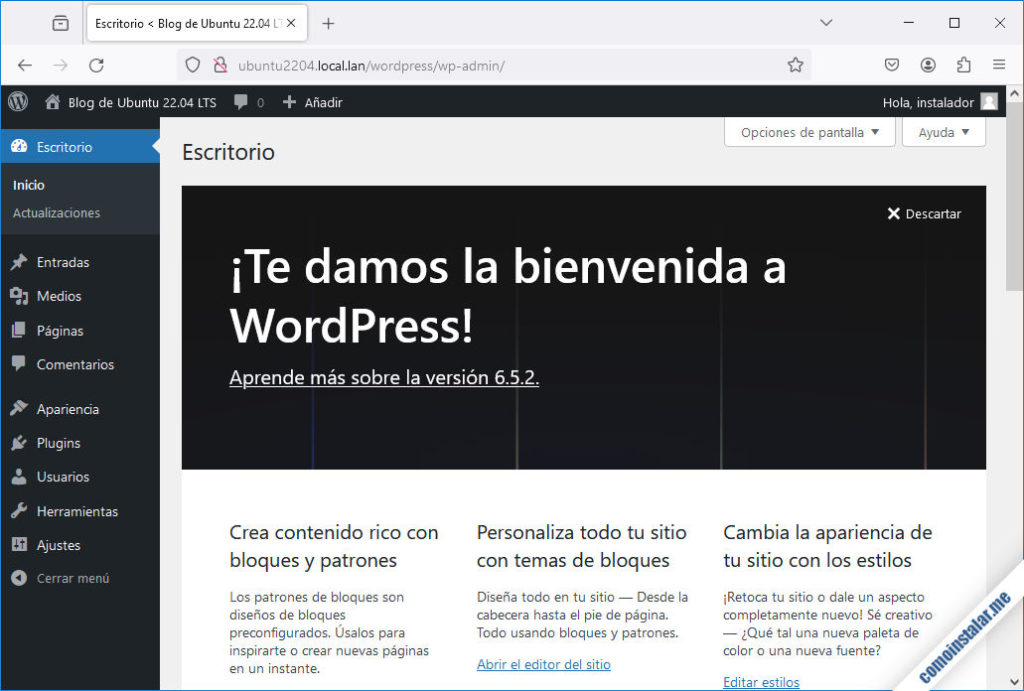Open the comments bubble icon in admin bar
The image size is (1024, 691).
point(241,102)
